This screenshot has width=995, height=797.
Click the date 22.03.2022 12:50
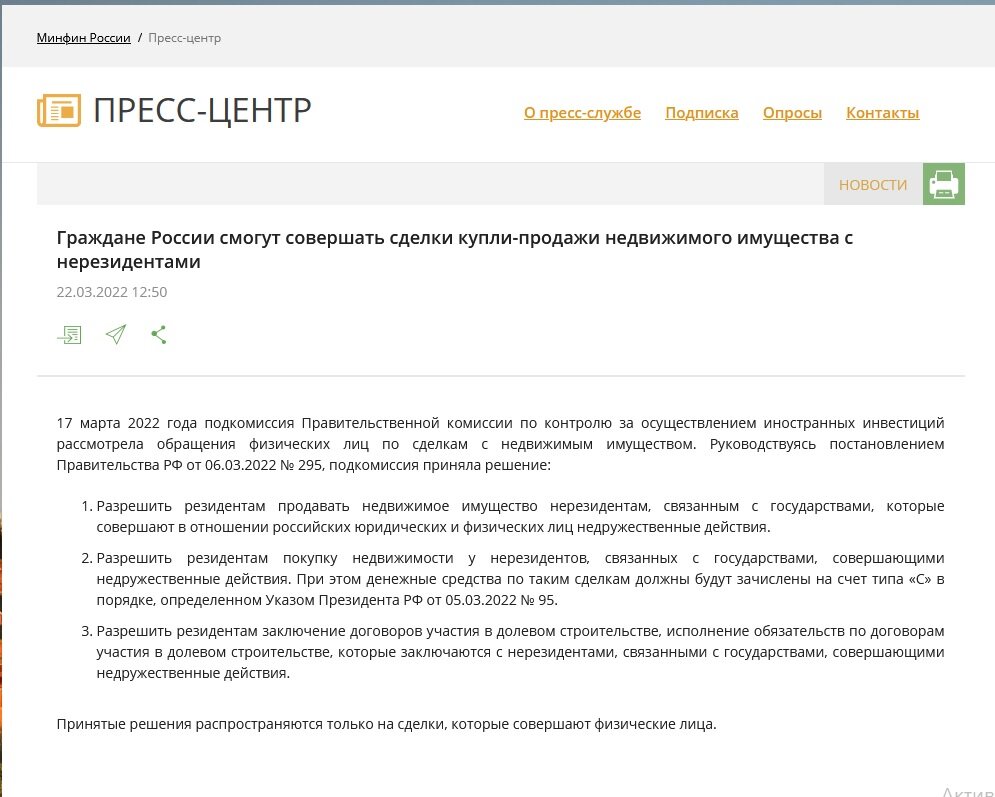[112, 292]
